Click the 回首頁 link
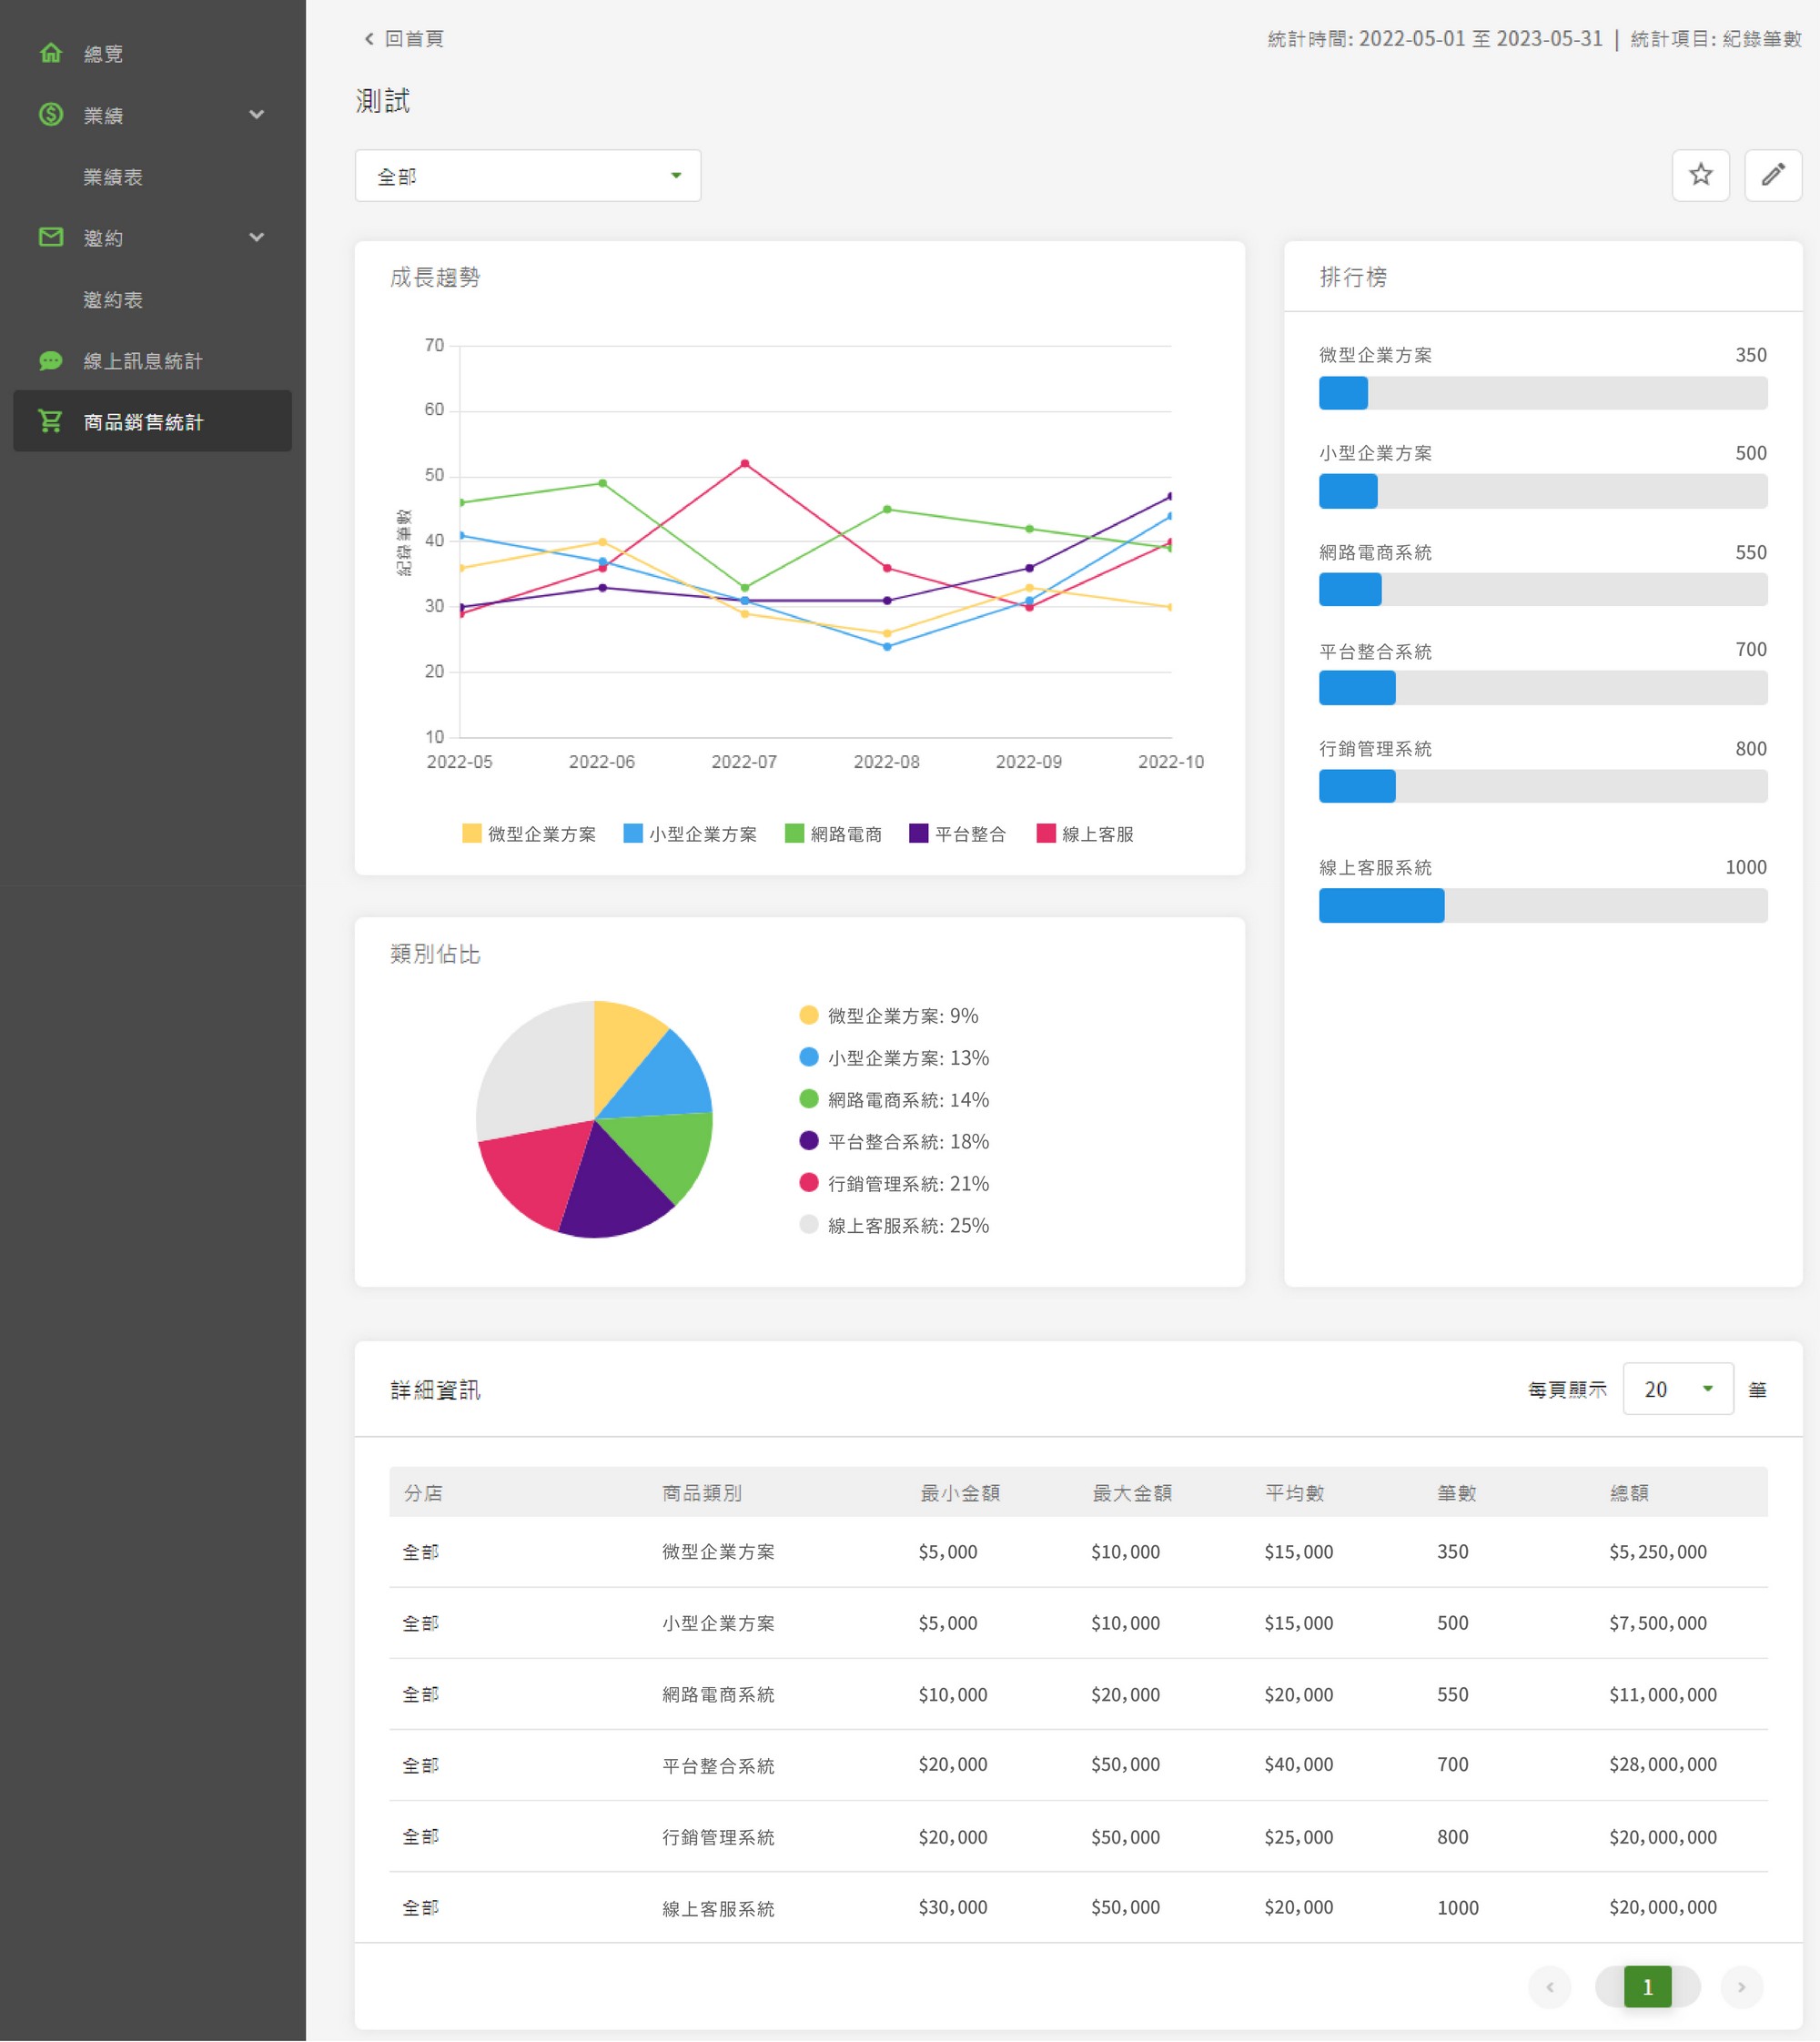Image resolution: width=1820 pixels, height=2042 pixels. click(x=414, y=39)
